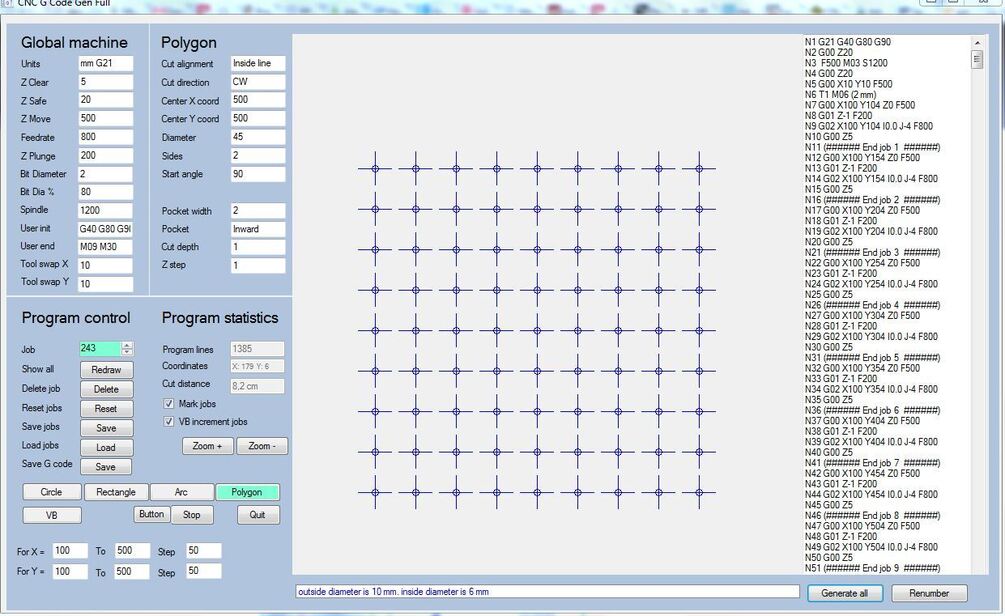
Task: Select G-code line N6 T1 M06 (2 mm)
Action: [x=840, y=94]
